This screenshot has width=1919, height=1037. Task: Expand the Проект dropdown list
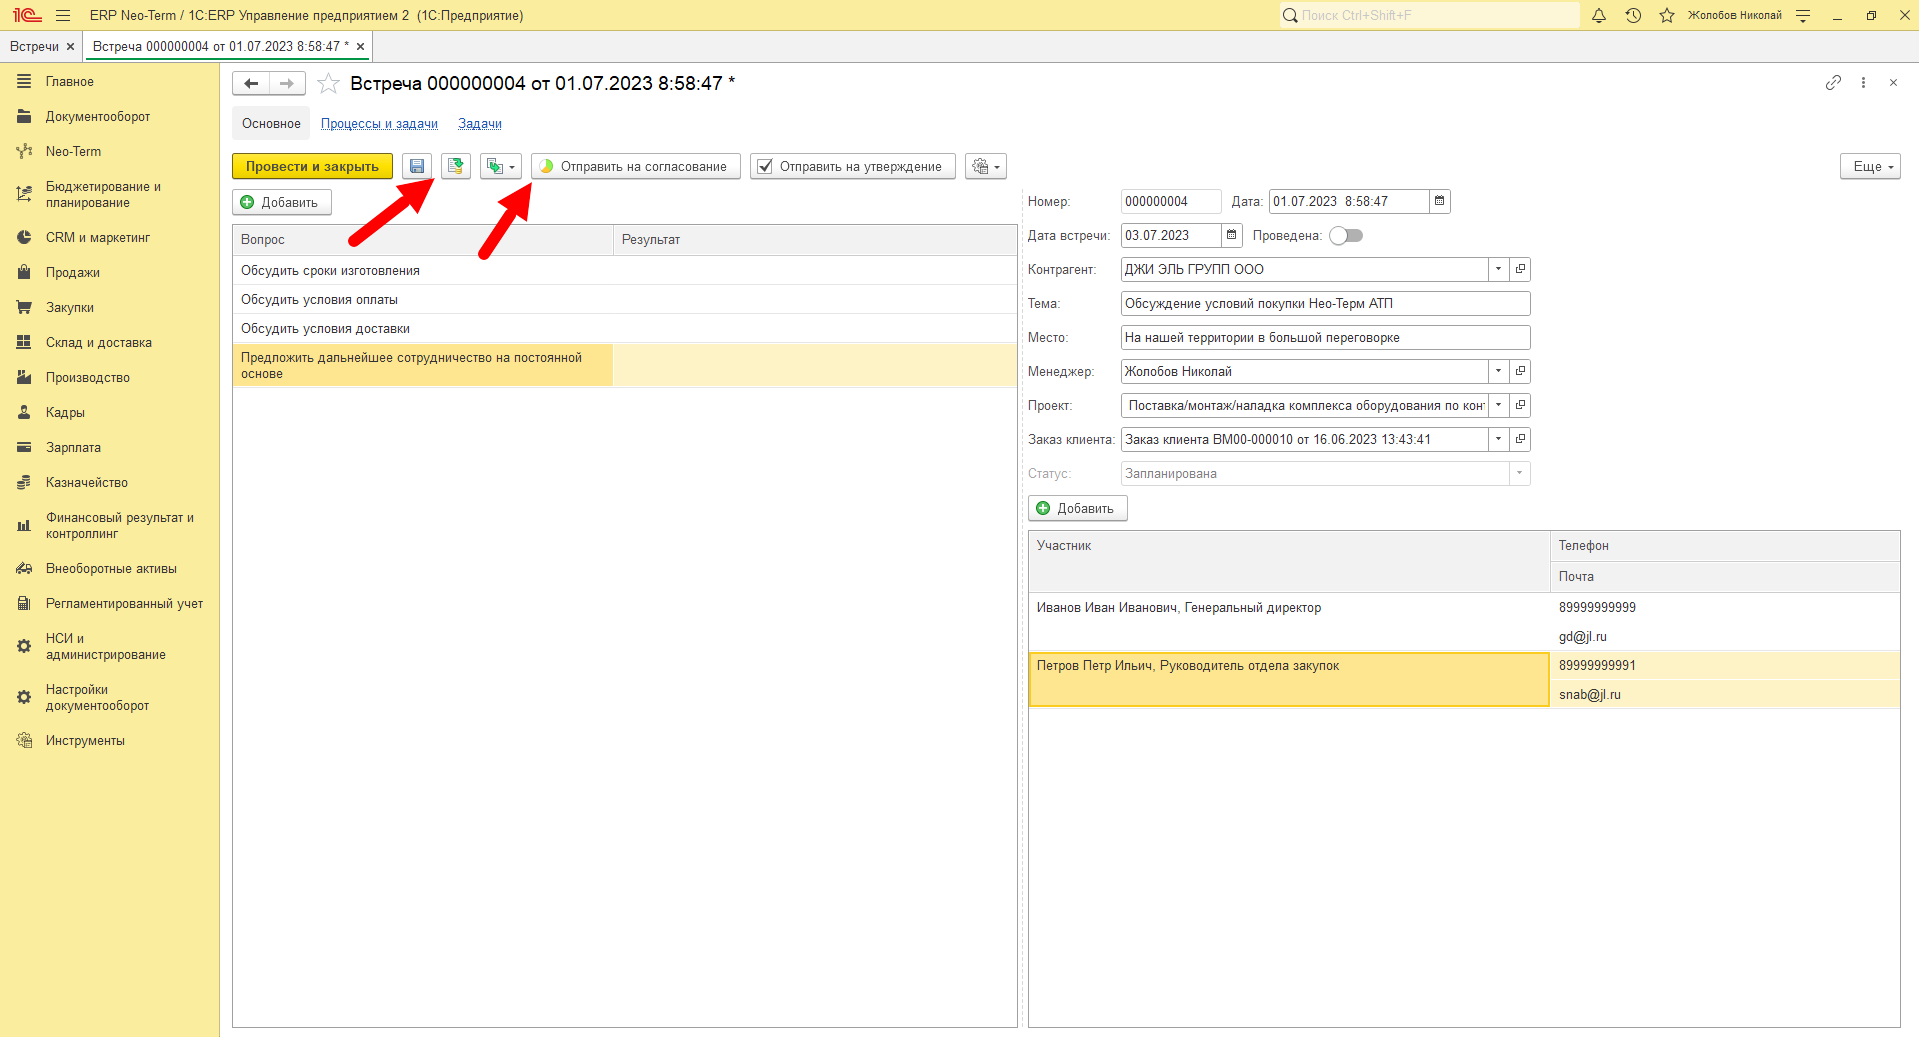tap(1498, 405)
